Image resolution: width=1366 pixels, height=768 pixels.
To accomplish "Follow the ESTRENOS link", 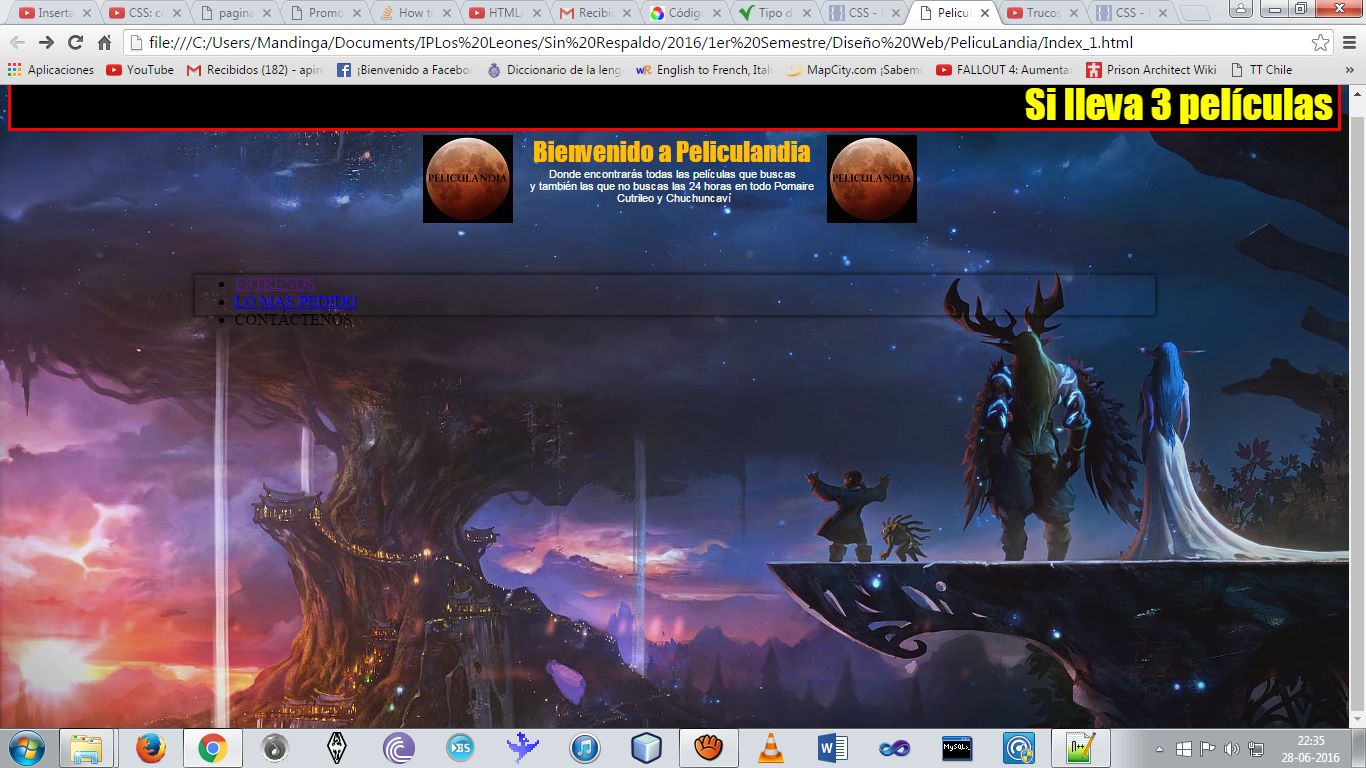I will click(x=274, y=284).
